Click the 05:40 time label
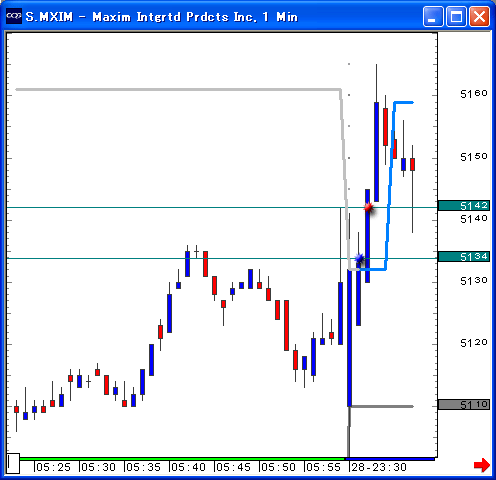Viewport: 496px width, 480px height. click(x=189, y=467)
